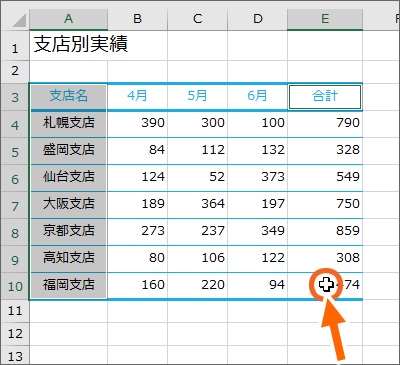The width and height of the screenshot is (400, 365).
Task: Select the 合計 header cell
Action: [325, 97]
